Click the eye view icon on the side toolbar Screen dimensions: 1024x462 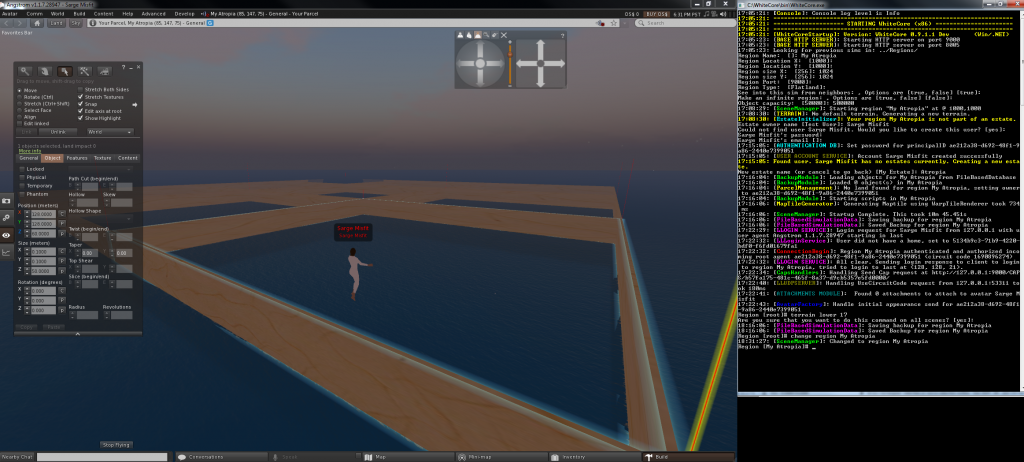(x=6, y=235)
